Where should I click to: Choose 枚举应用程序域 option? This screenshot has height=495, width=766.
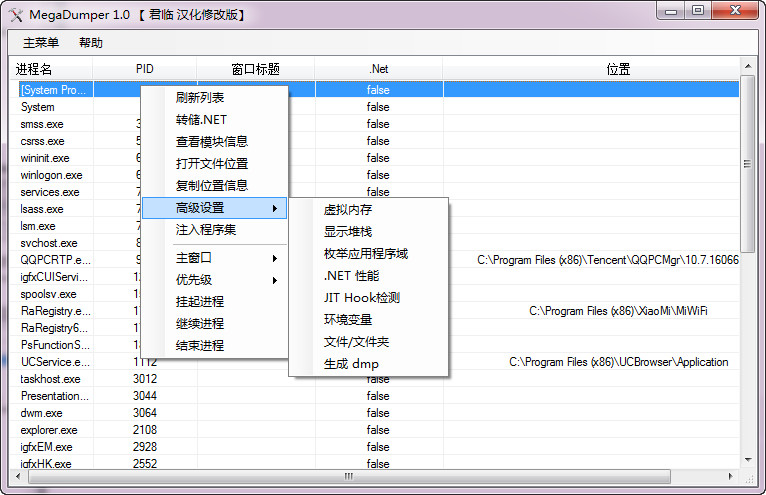click(x=366, y=254)
